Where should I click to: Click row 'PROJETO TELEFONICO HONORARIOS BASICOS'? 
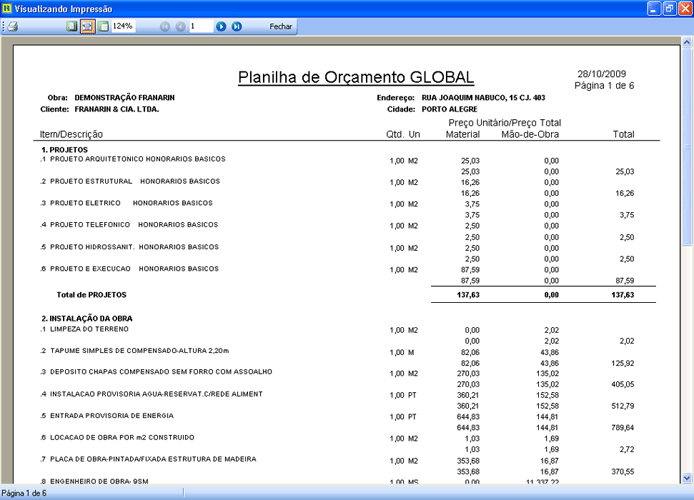tap(134, 225)
